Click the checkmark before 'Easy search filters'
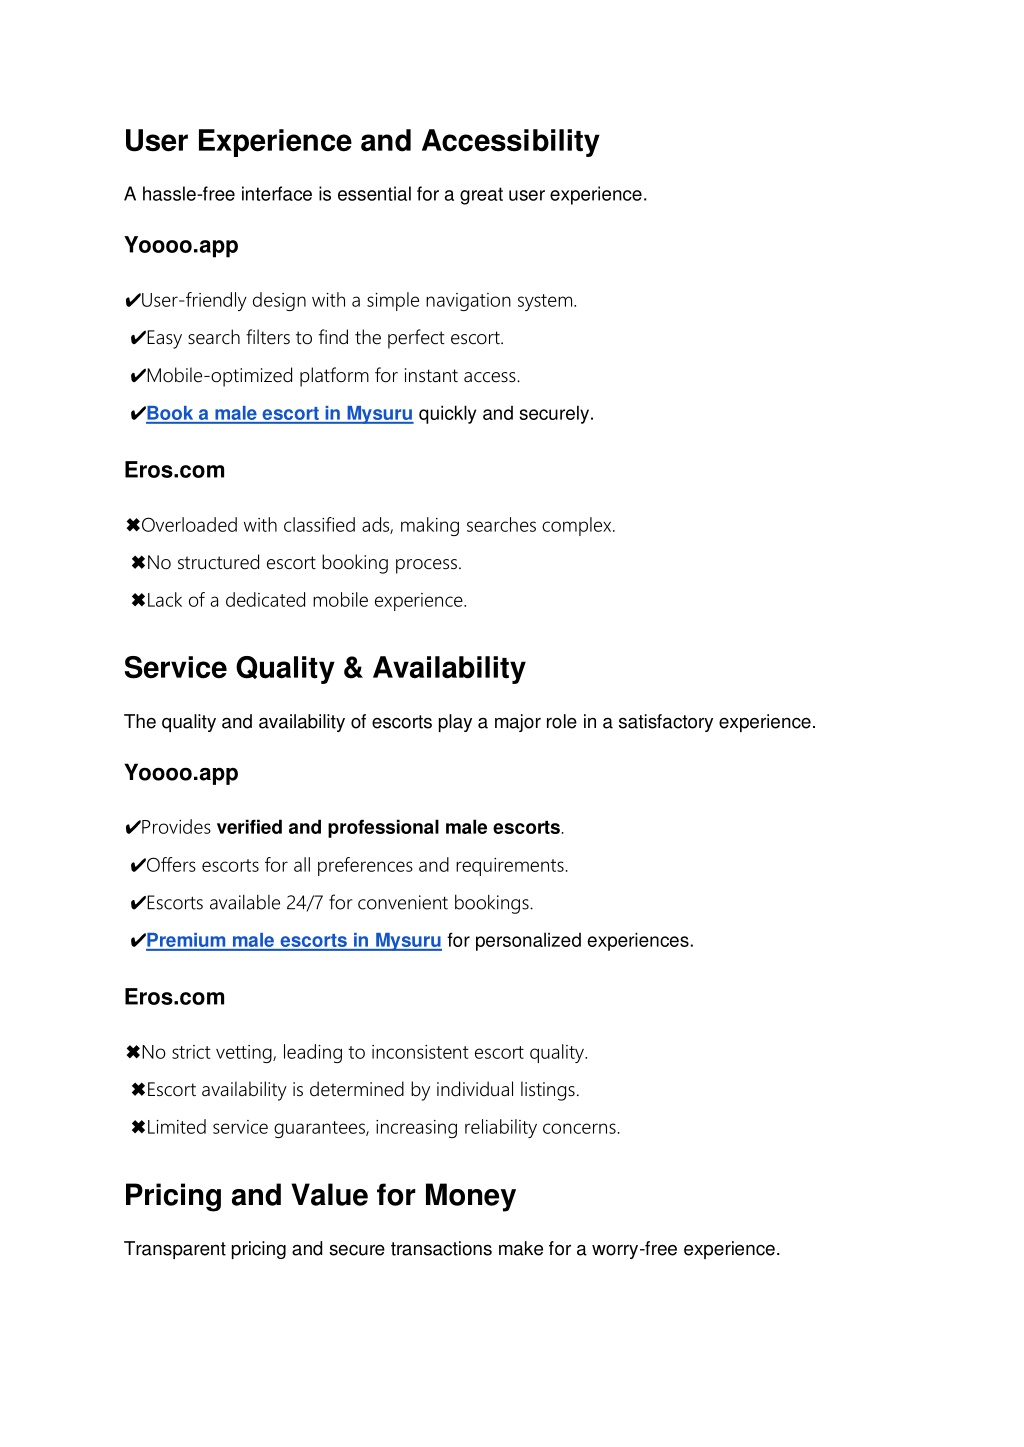The image size is (1024, 1447). click(138, 338)
